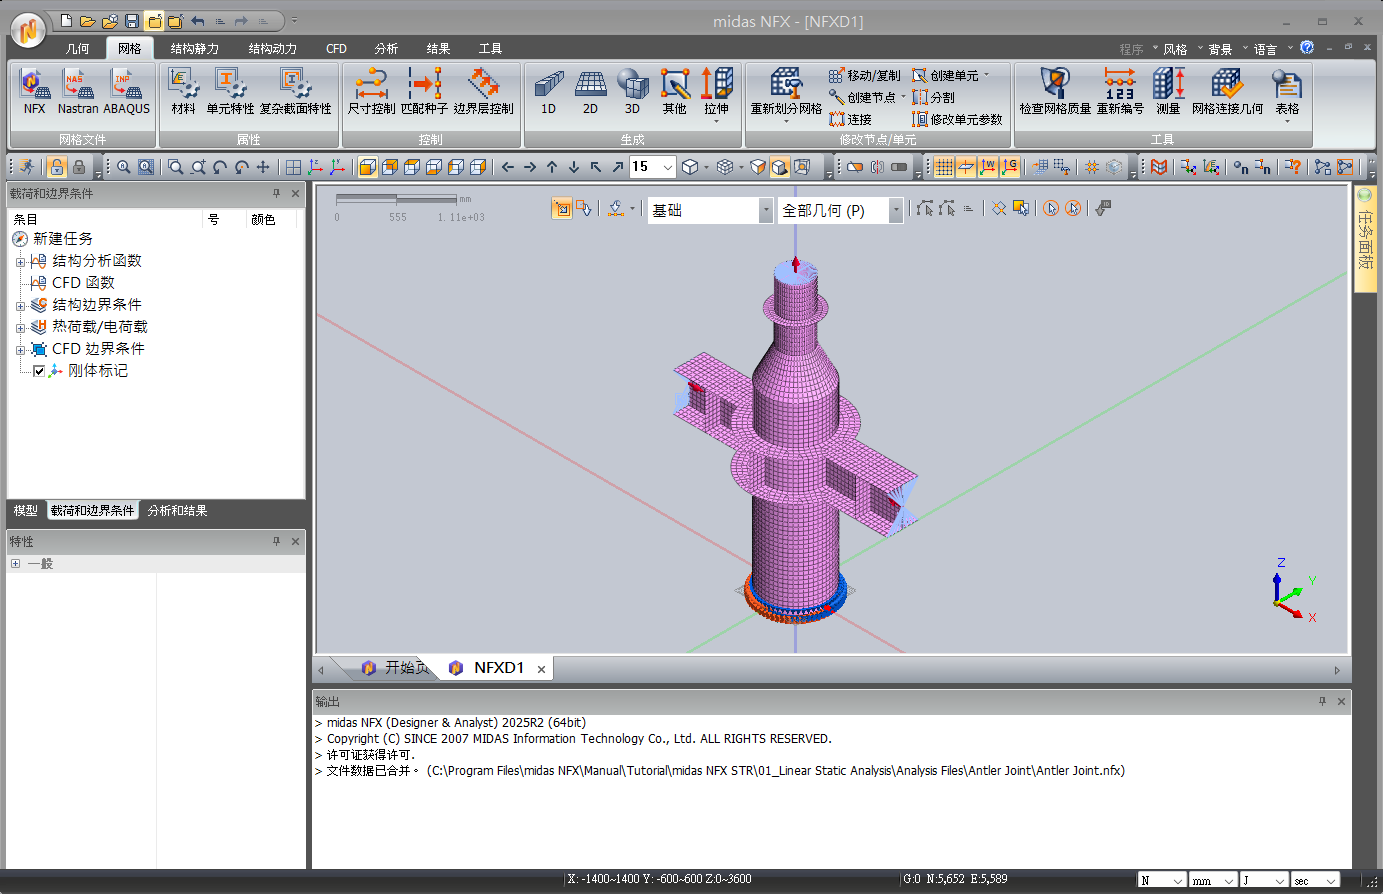The width and height of the screenshot is (1383, 894).
Task: Open the 全部几何 (P) filter dropdown
Action: 896,210
